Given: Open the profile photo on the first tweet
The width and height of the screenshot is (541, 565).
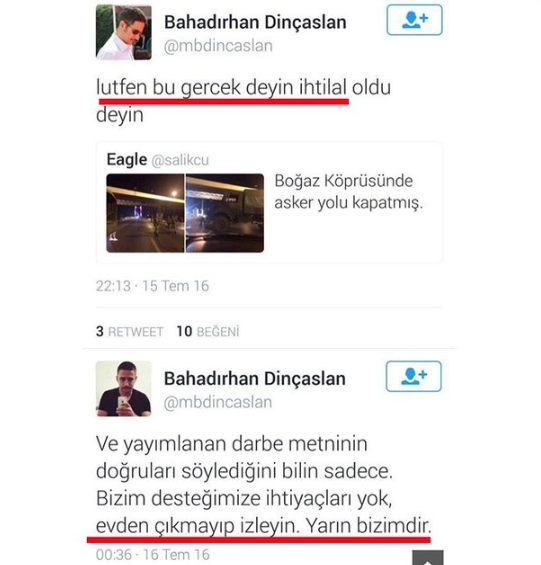Looking at the screenshot, I should tap(124, 32).
